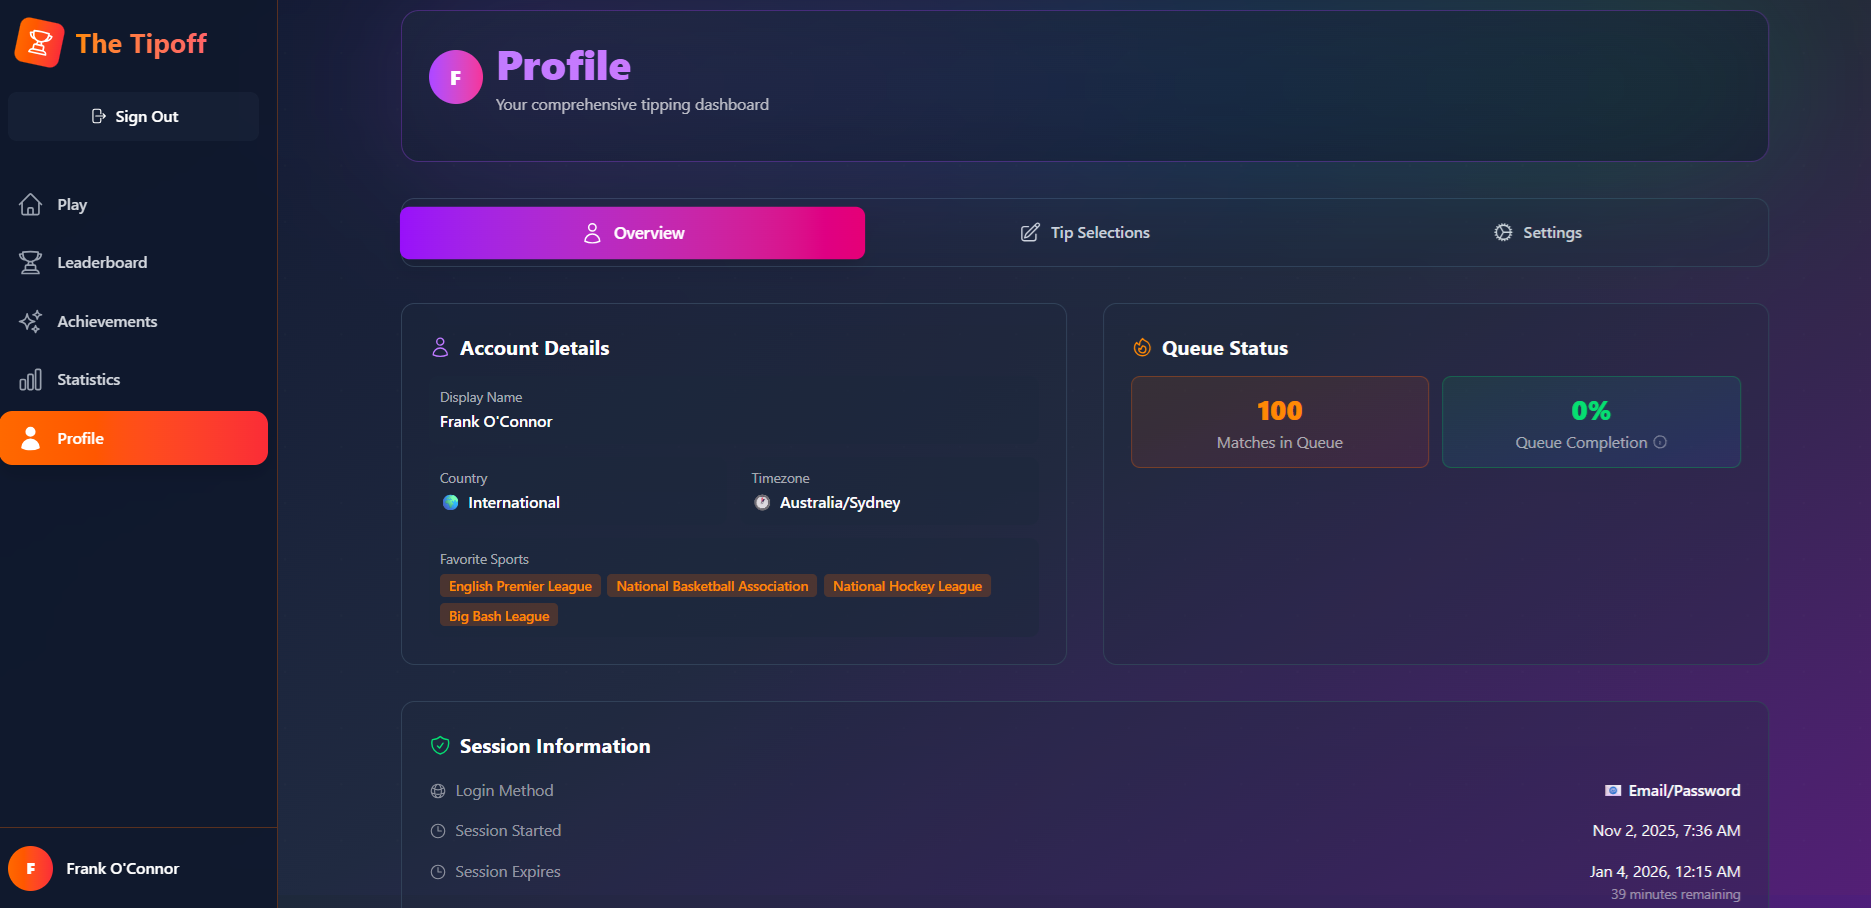View the Statistics page
Image resolution: width=1871 pixels, height=908 pixels.
pos(88,380)
